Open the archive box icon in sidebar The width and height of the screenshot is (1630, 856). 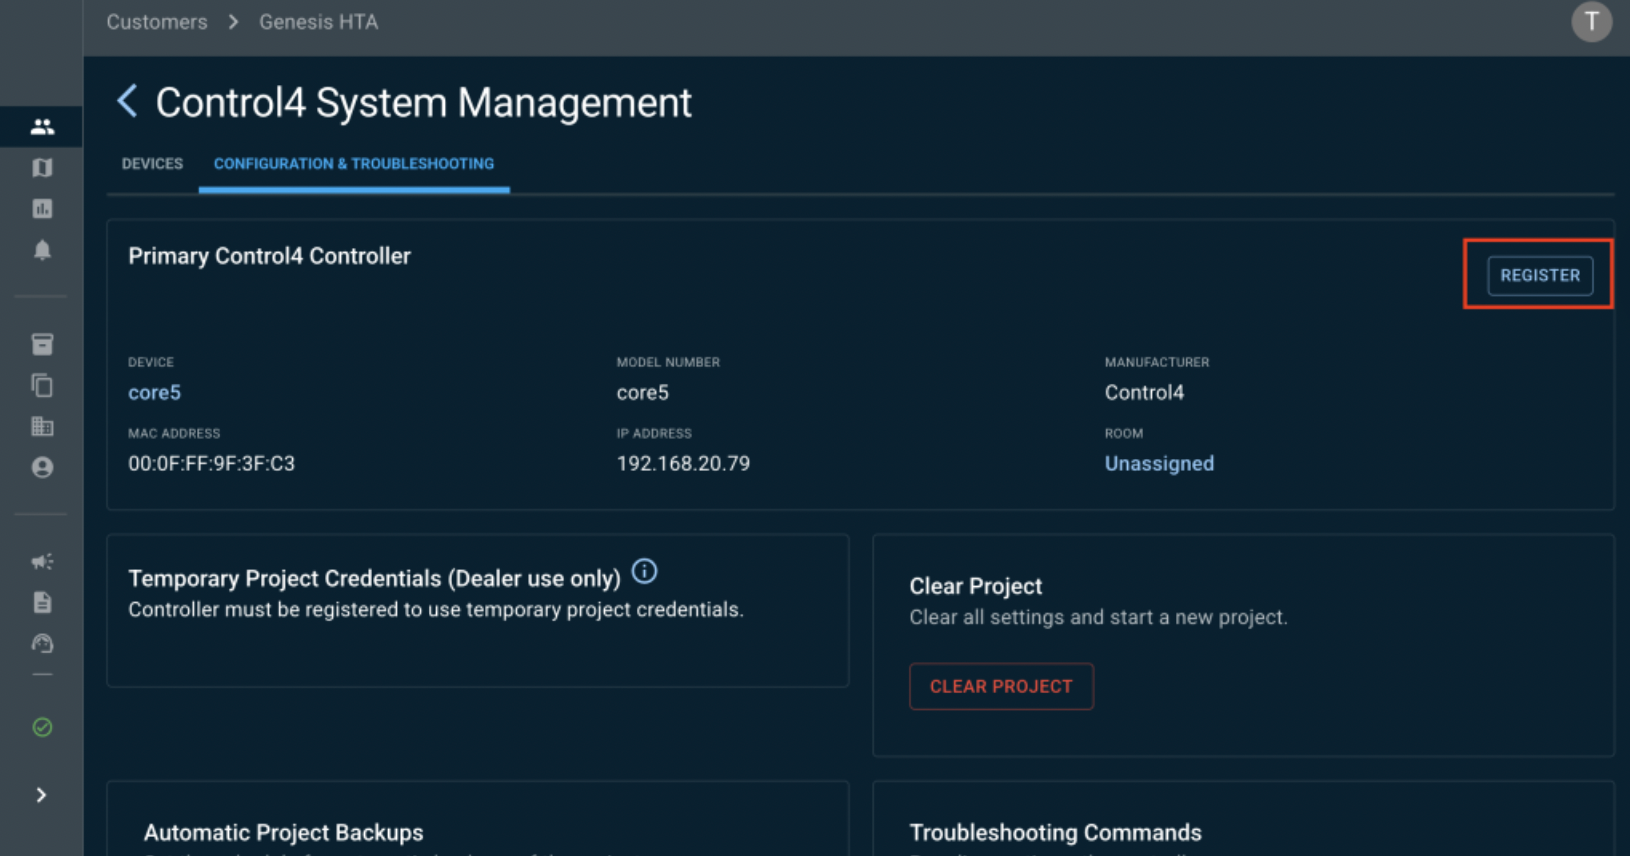click(x=42, y=345)
